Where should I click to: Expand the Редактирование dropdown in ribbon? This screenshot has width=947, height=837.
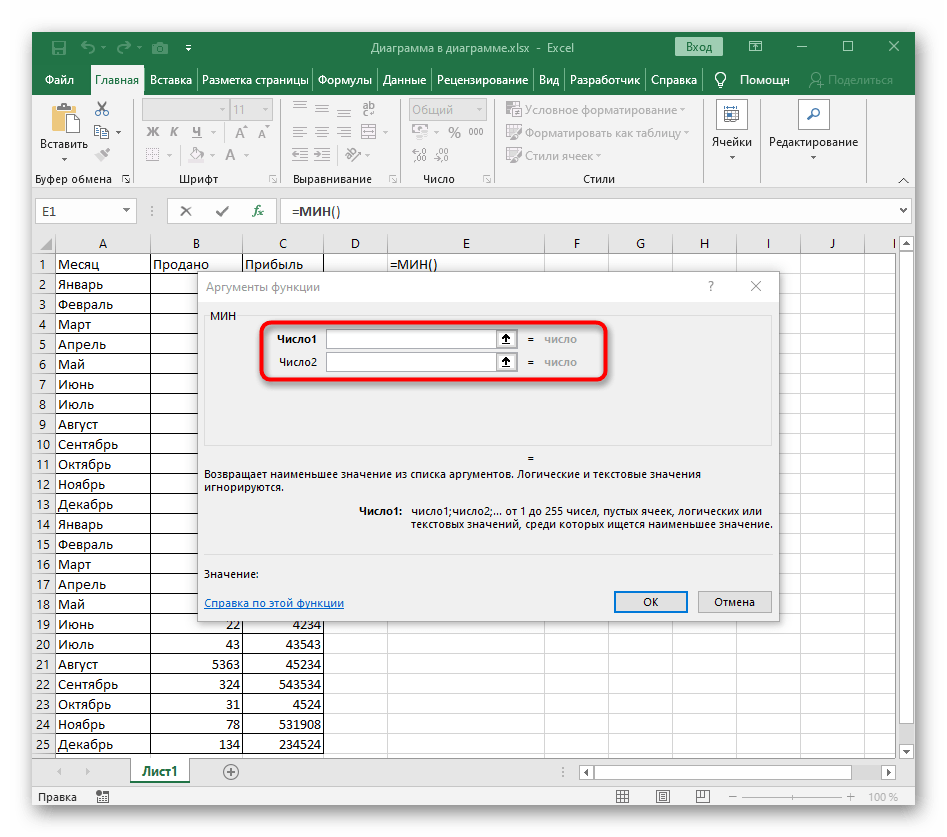coord(812,158)
